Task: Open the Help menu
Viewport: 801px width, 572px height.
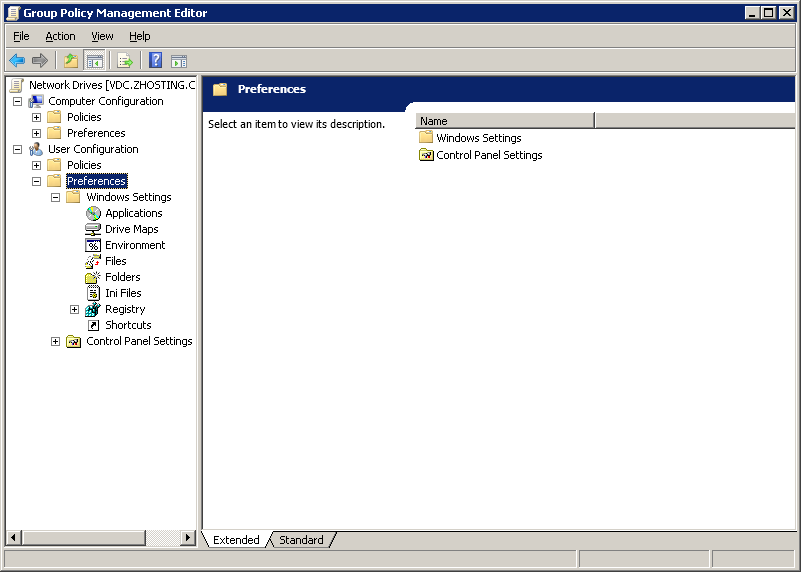Action: (139, 36)
